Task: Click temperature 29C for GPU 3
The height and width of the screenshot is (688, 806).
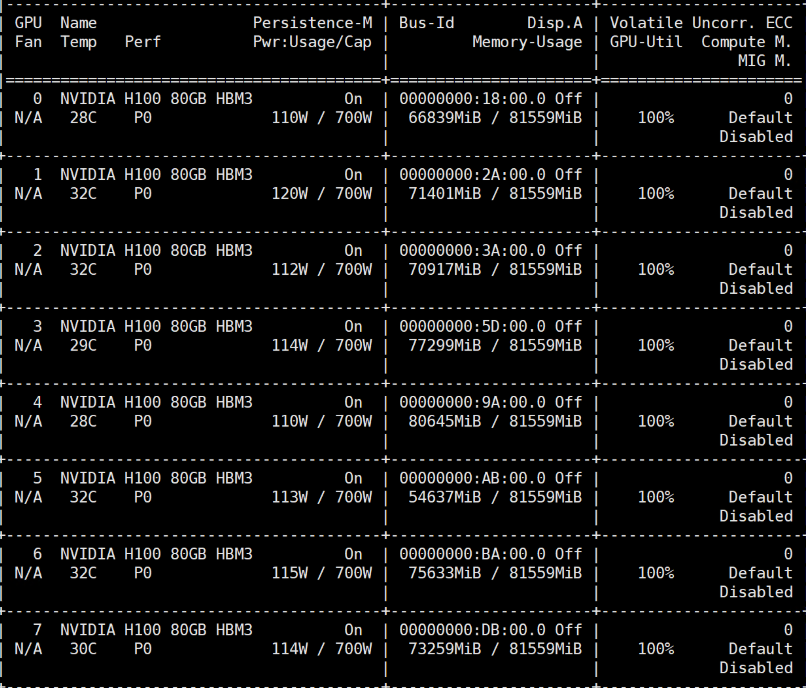Action: point(83,346)
